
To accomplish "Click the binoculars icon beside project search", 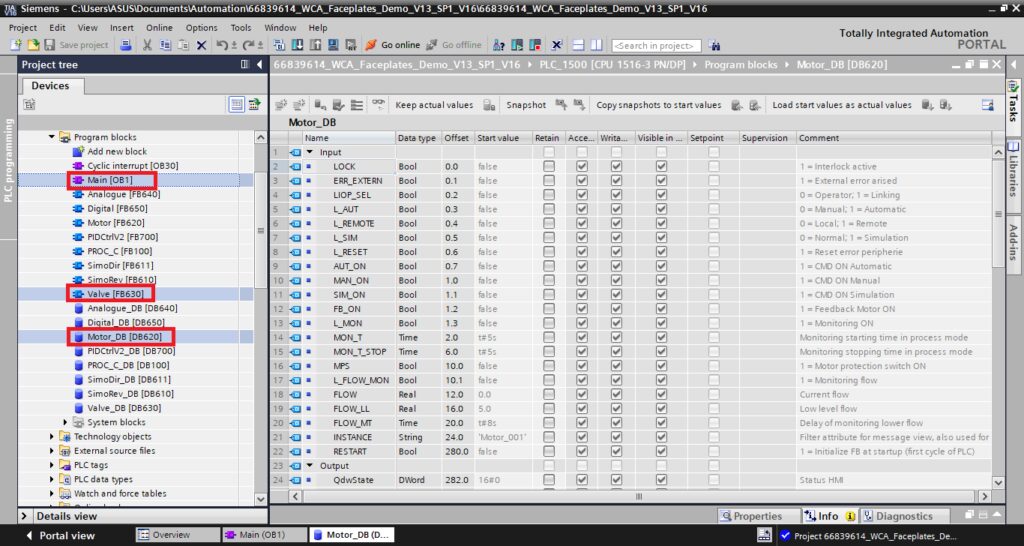I will [x=714, y=45].
